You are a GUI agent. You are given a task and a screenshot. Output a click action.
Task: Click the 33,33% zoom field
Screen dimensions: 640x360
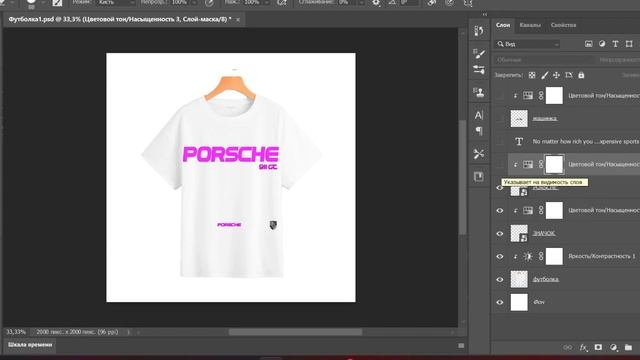(16, 332)
